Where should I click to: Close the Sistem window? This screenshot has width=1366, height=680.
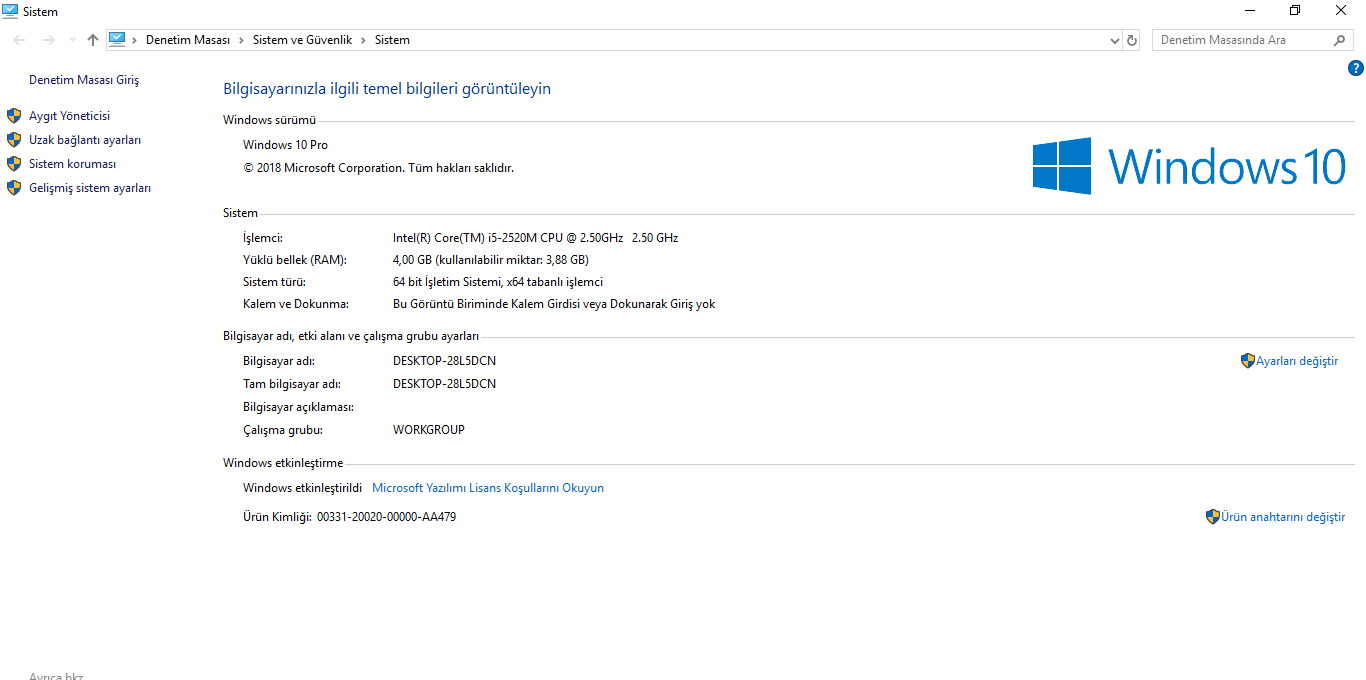pyautogui.click(x=1341, y=11)
